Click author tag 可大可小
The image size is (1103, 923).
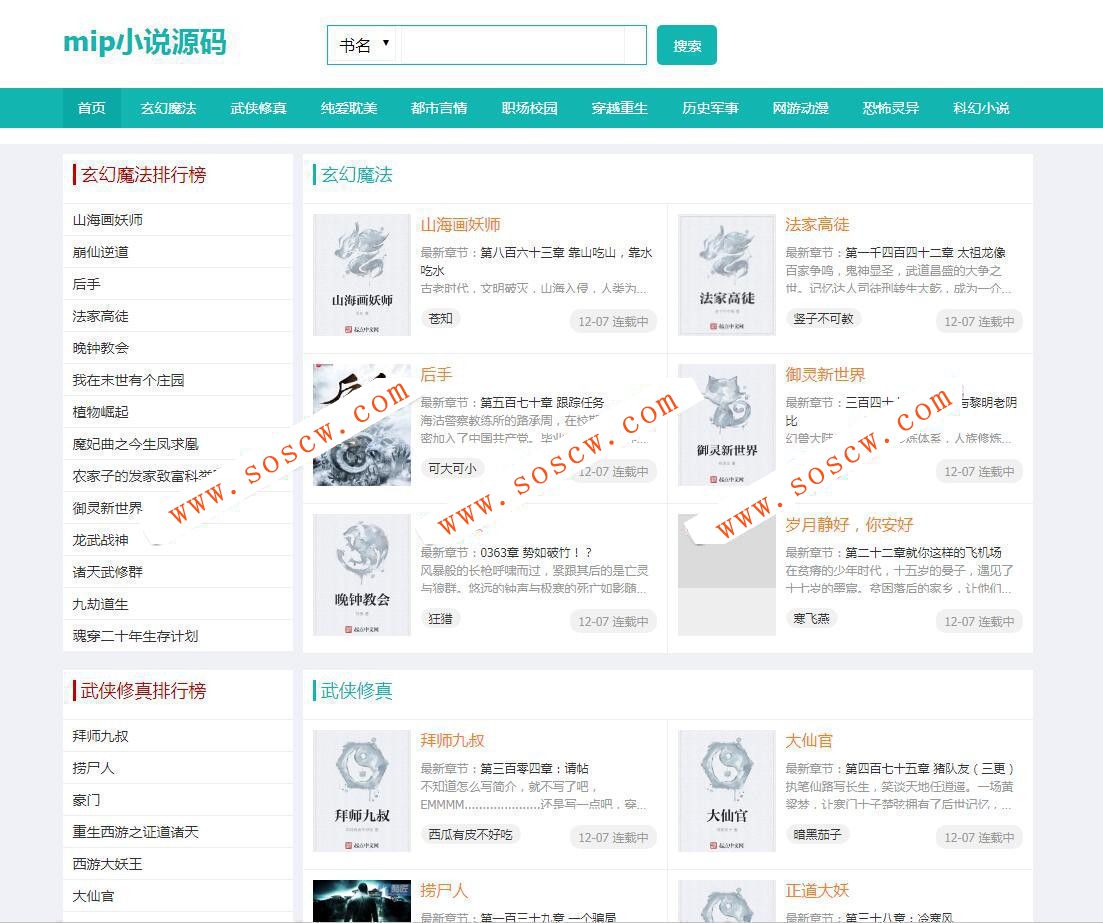tap(452, 469)
